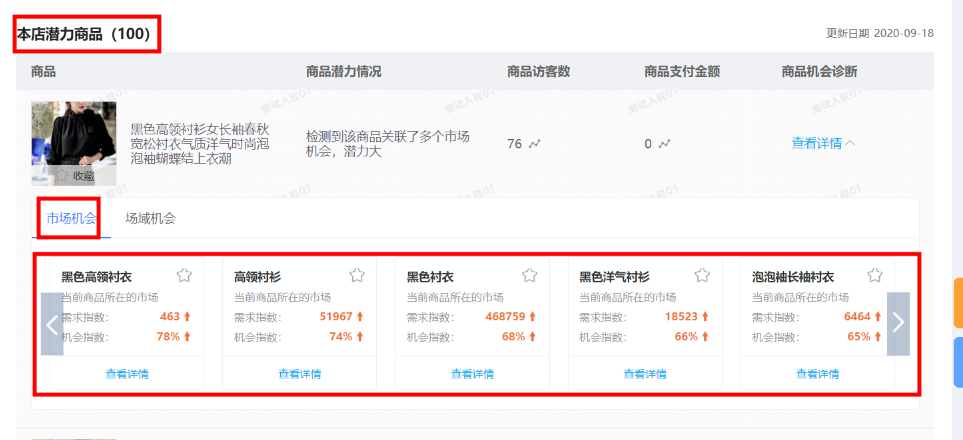
Task: Open the black blouse product thumbnail
Action: [74, 143]
